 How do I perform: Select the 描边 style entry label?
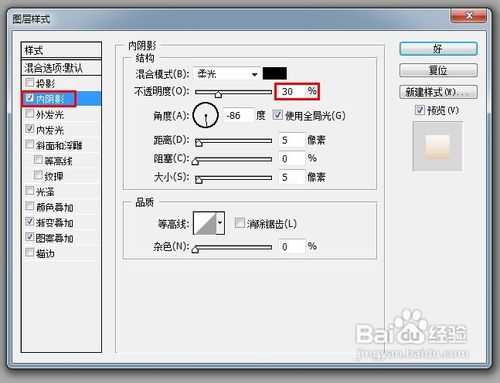pyautogui.click(x=45, y=253)
